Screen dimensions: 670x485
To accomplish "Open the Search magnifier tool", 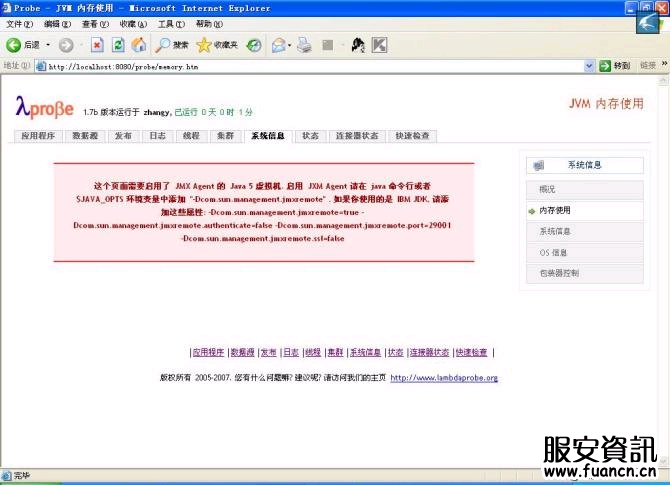I will pyautogui.click(x=162, y=45).
